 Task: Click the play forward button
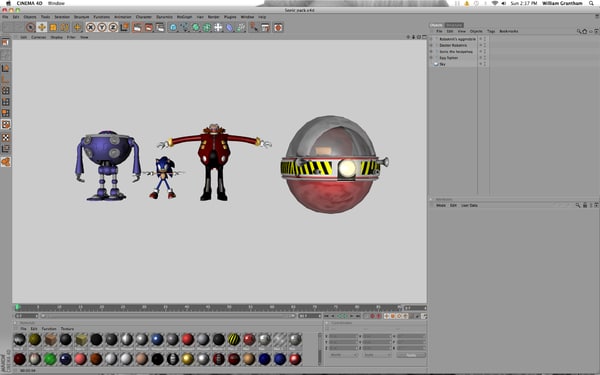345,316
